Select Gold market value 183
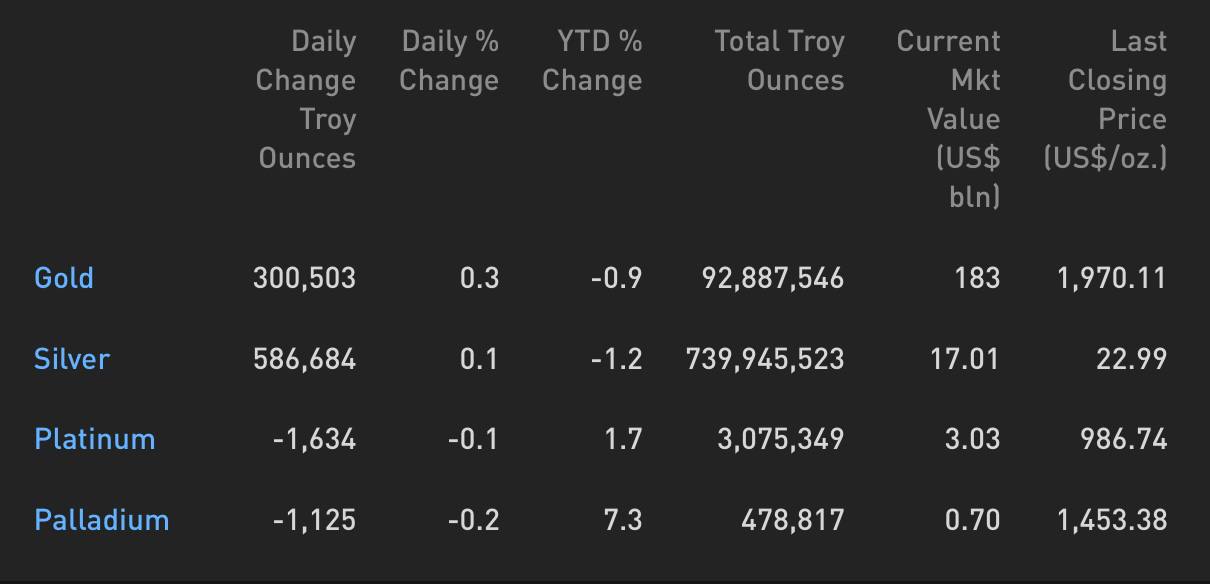 (977, 278)
